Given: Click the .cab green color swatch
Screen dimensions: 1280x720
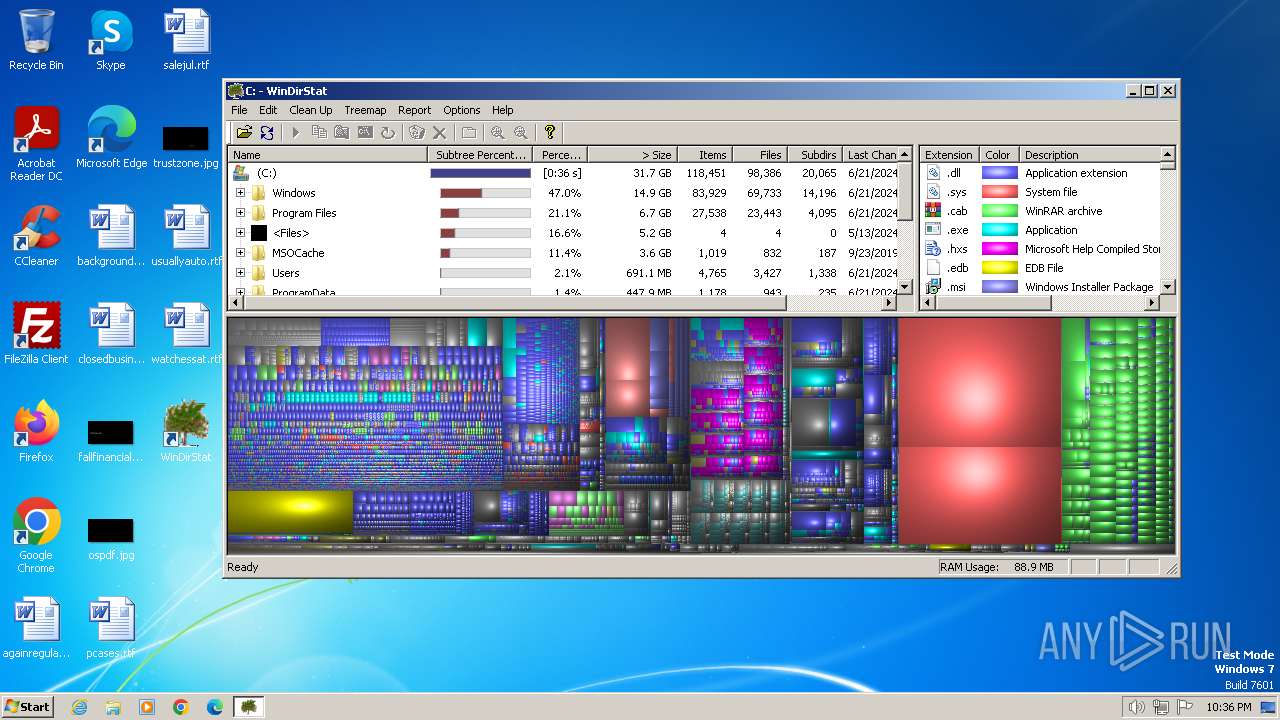Looking at the screenshot, I should tap(999, 211).
